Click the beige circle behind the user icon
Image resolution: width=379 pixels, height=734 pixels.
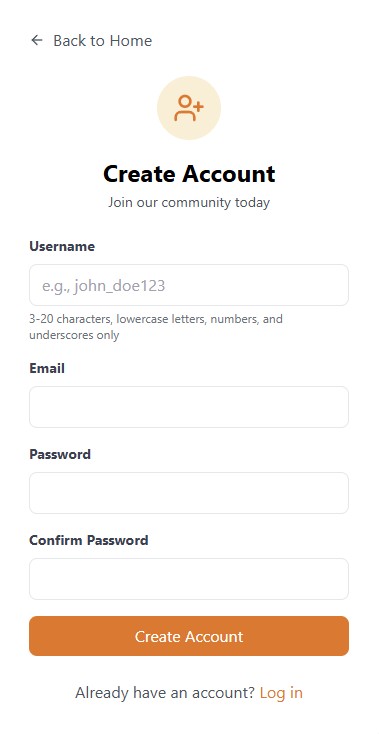point(189,108)
